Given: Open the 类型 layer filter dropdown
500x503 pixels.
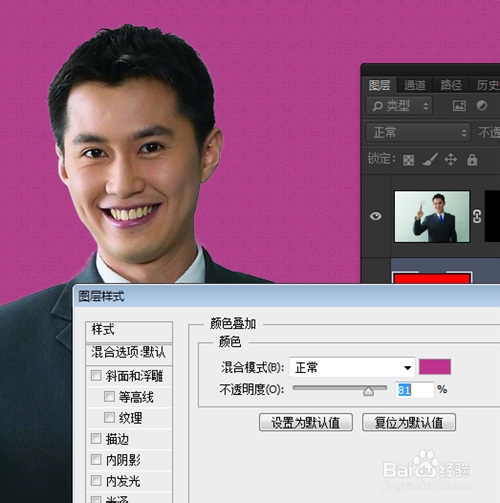Looking at the screenshot, I should [399, 106].
